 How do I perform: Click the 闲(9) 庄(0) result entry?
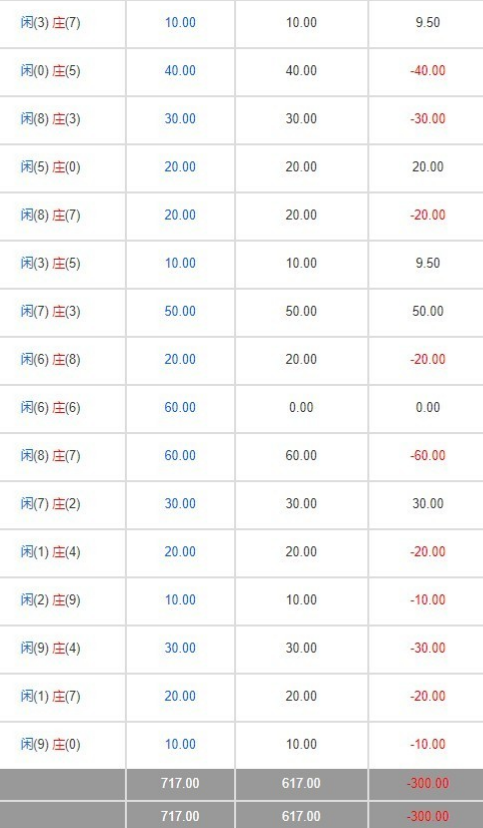(51, 744)
